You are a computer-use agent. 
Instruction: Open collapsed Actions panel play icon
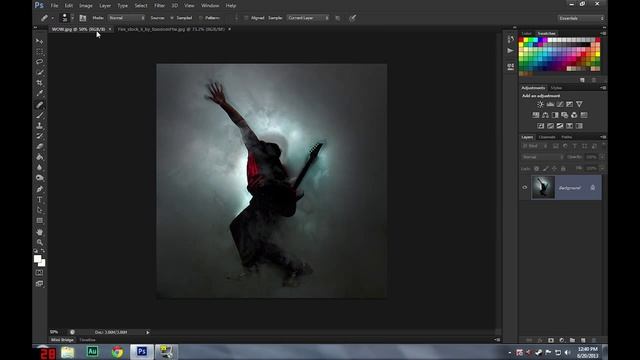(511, 51)
